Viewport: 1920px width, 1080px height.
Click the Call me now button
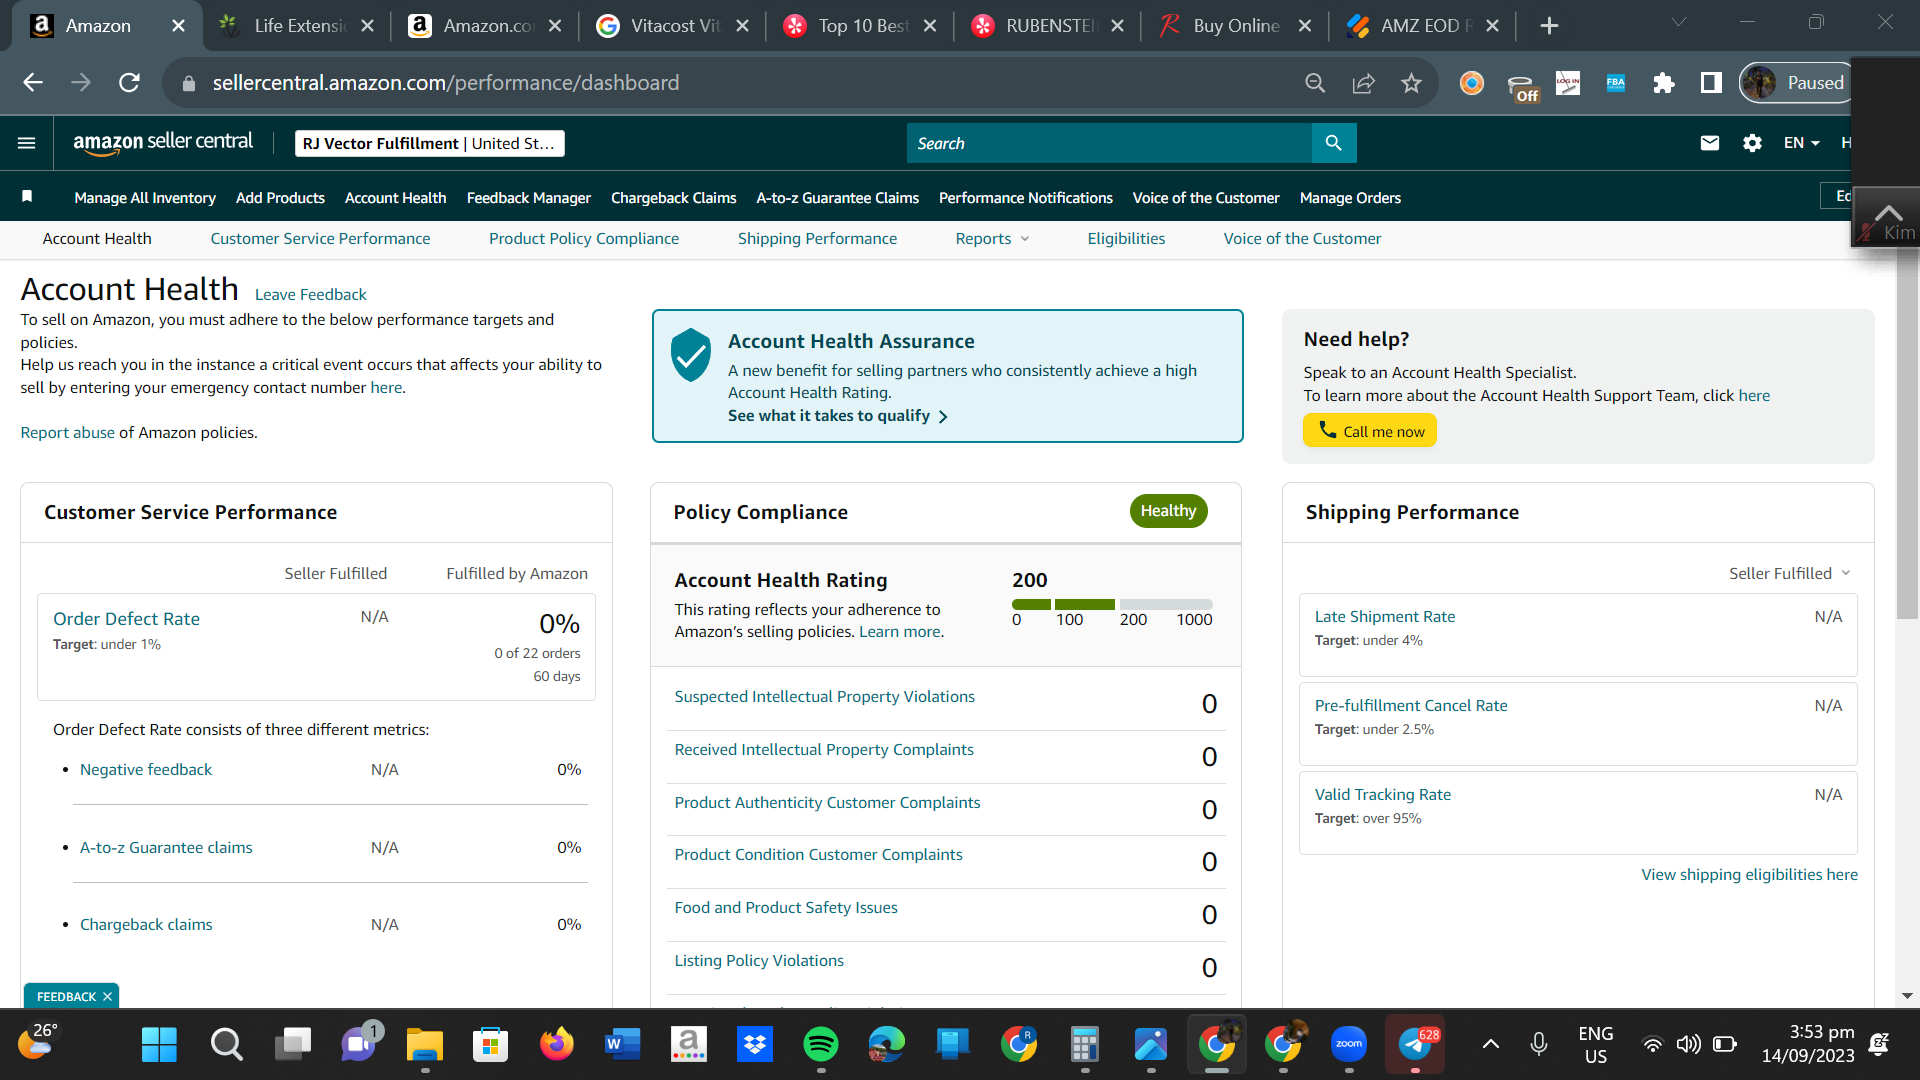coord(1370,431)
